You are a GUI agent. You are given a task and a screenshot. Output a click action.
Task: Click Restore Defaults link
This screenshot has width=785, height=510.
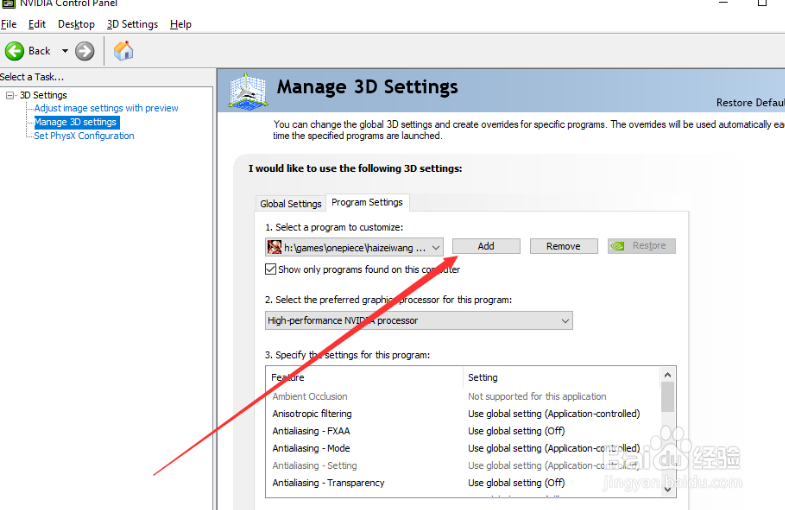point(750,102)
